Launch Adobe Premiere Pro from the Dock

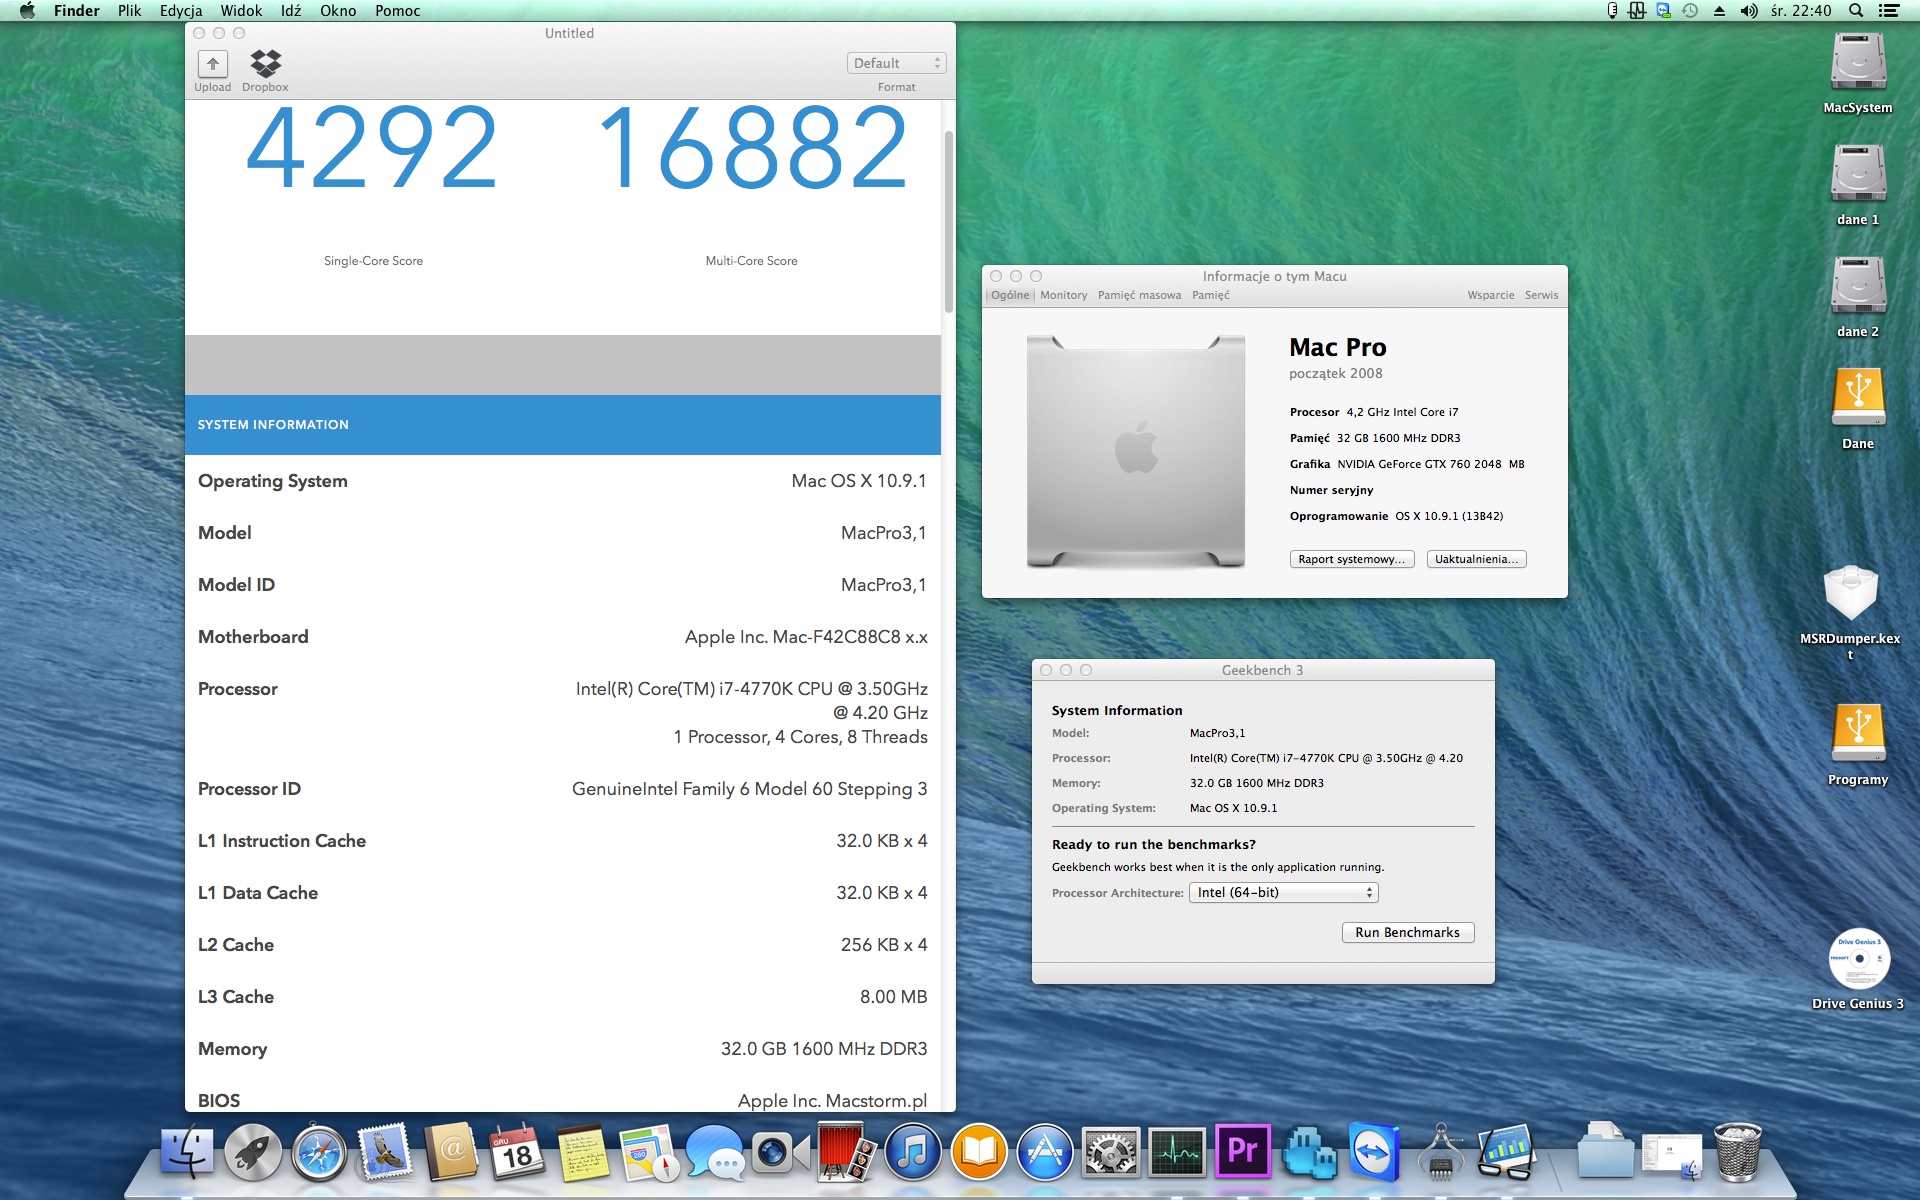[1243, 1153]
